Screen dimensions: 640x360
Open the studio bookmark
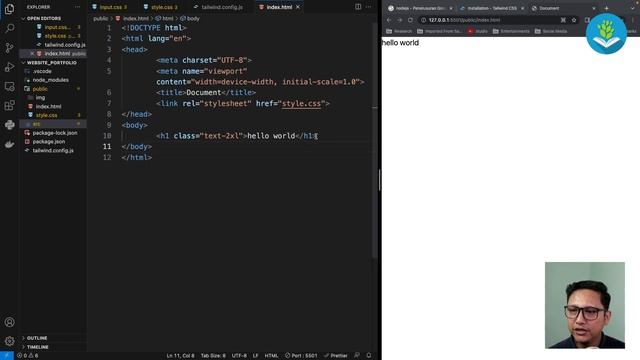point(478,31)
